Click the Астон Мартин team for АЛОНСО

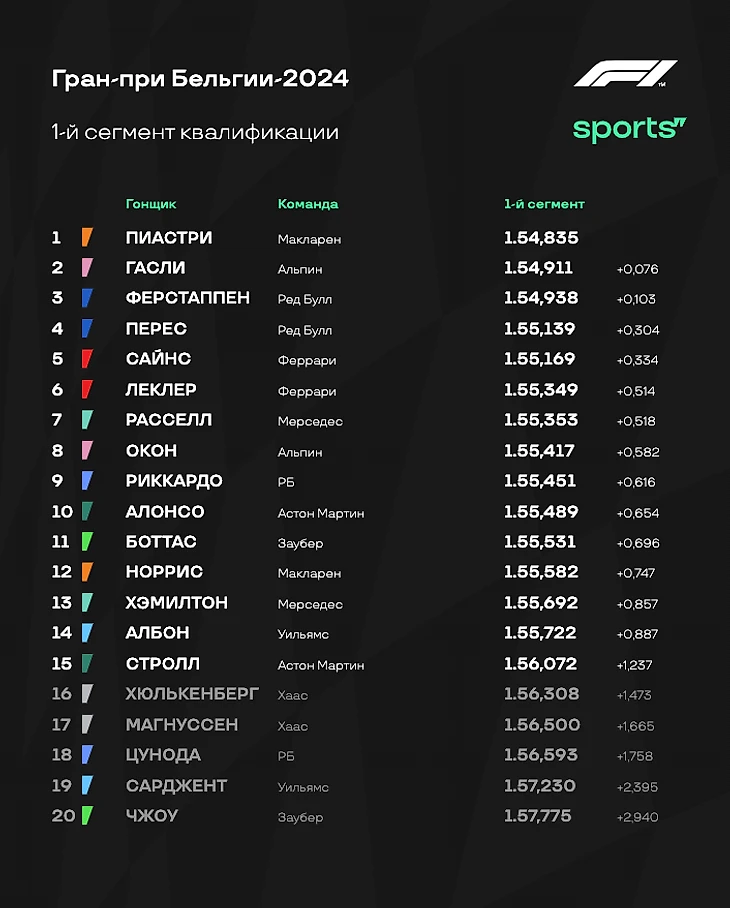pyautogui.click(x=321, y=513)
